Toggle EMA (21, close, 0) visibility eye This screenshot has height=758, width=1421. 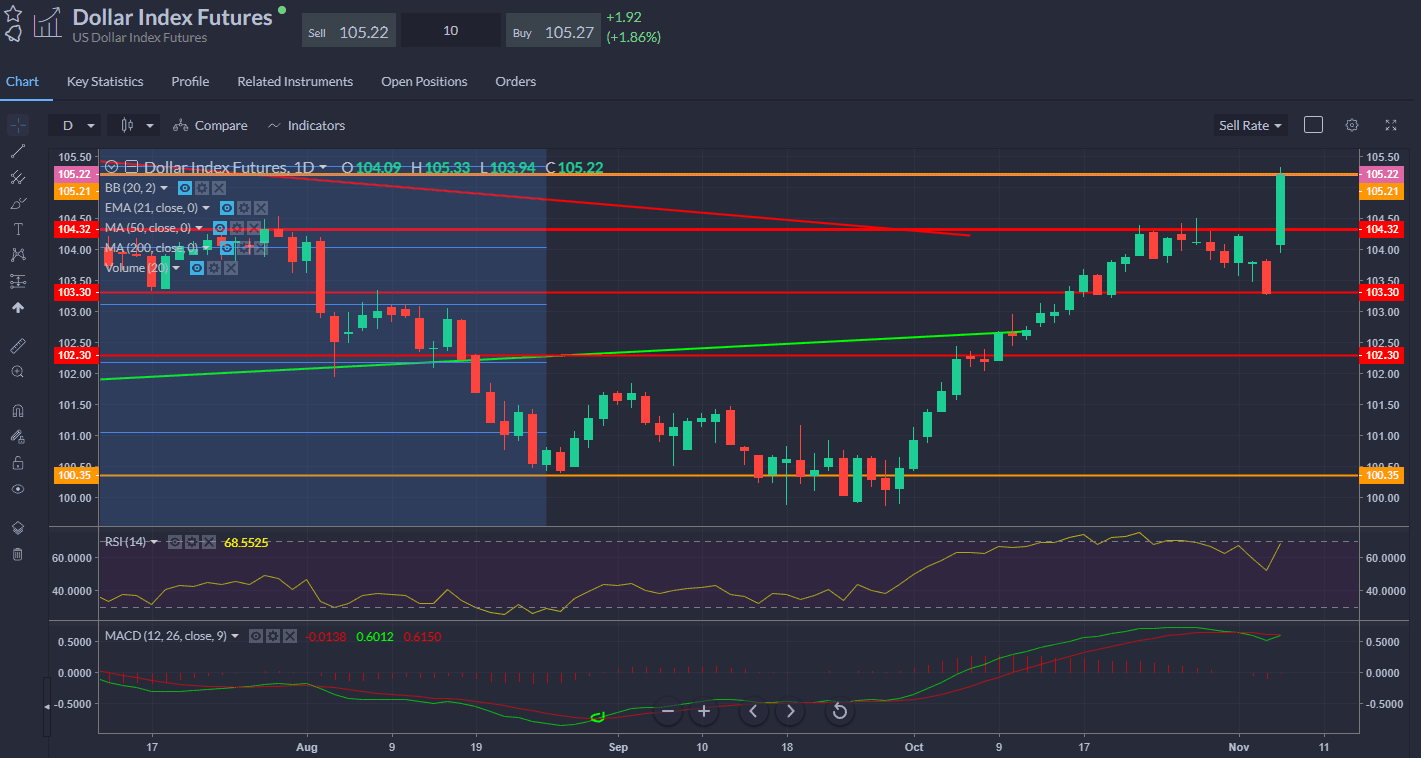[227, 208]
